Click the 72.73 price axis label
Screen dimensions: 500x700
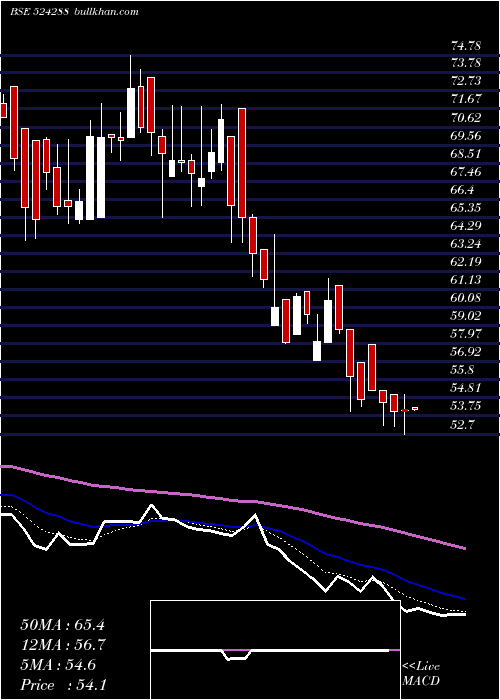click(x=466, y=82)
